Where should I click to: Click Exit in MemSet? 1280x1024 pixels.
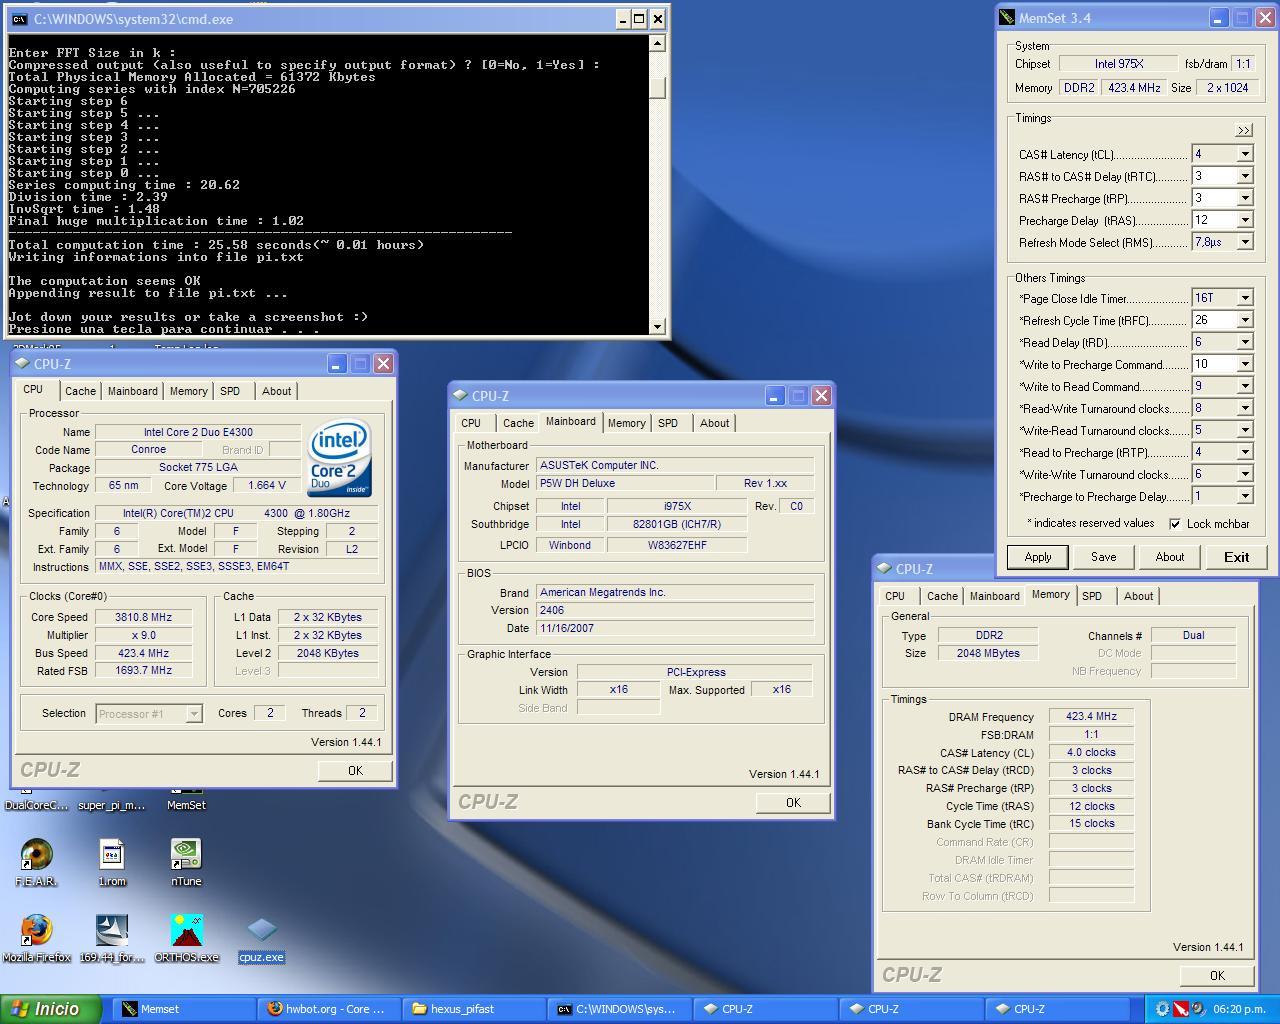[1236, 557]
